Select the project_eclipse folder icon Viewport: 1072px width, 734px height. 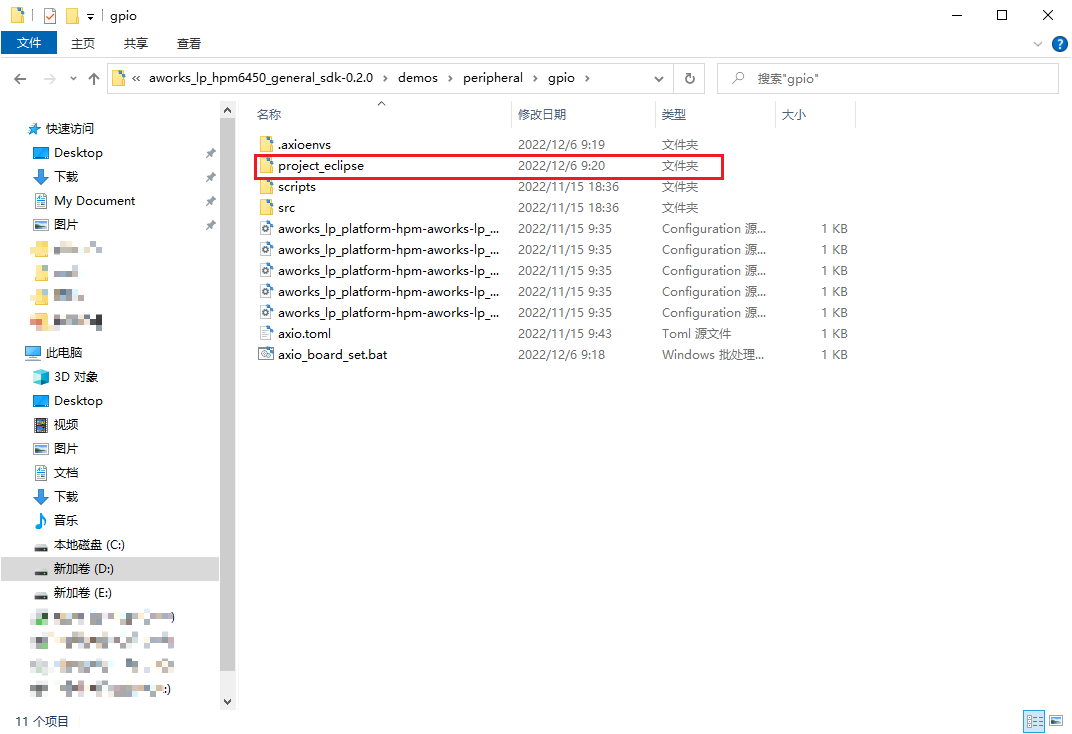[267, 165]
